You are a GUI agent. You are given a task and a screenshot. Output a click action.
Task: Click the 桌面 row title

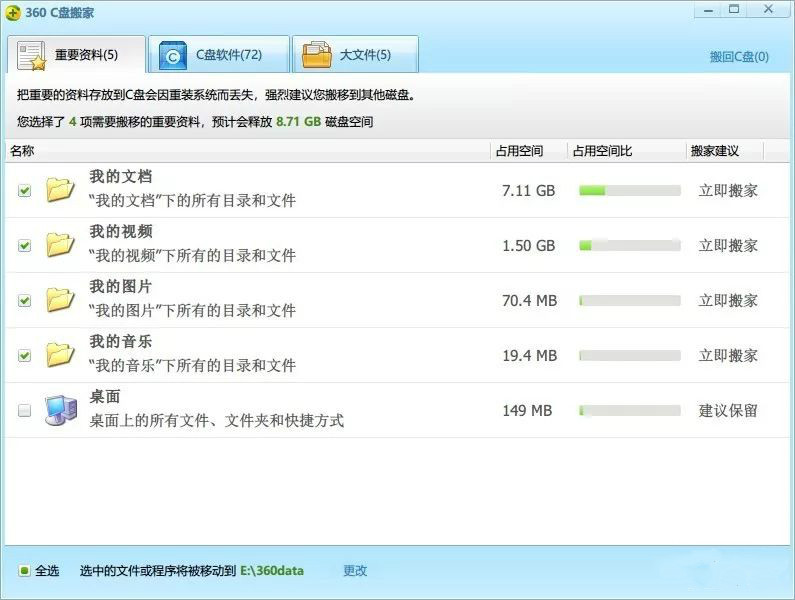coord(105,396)
